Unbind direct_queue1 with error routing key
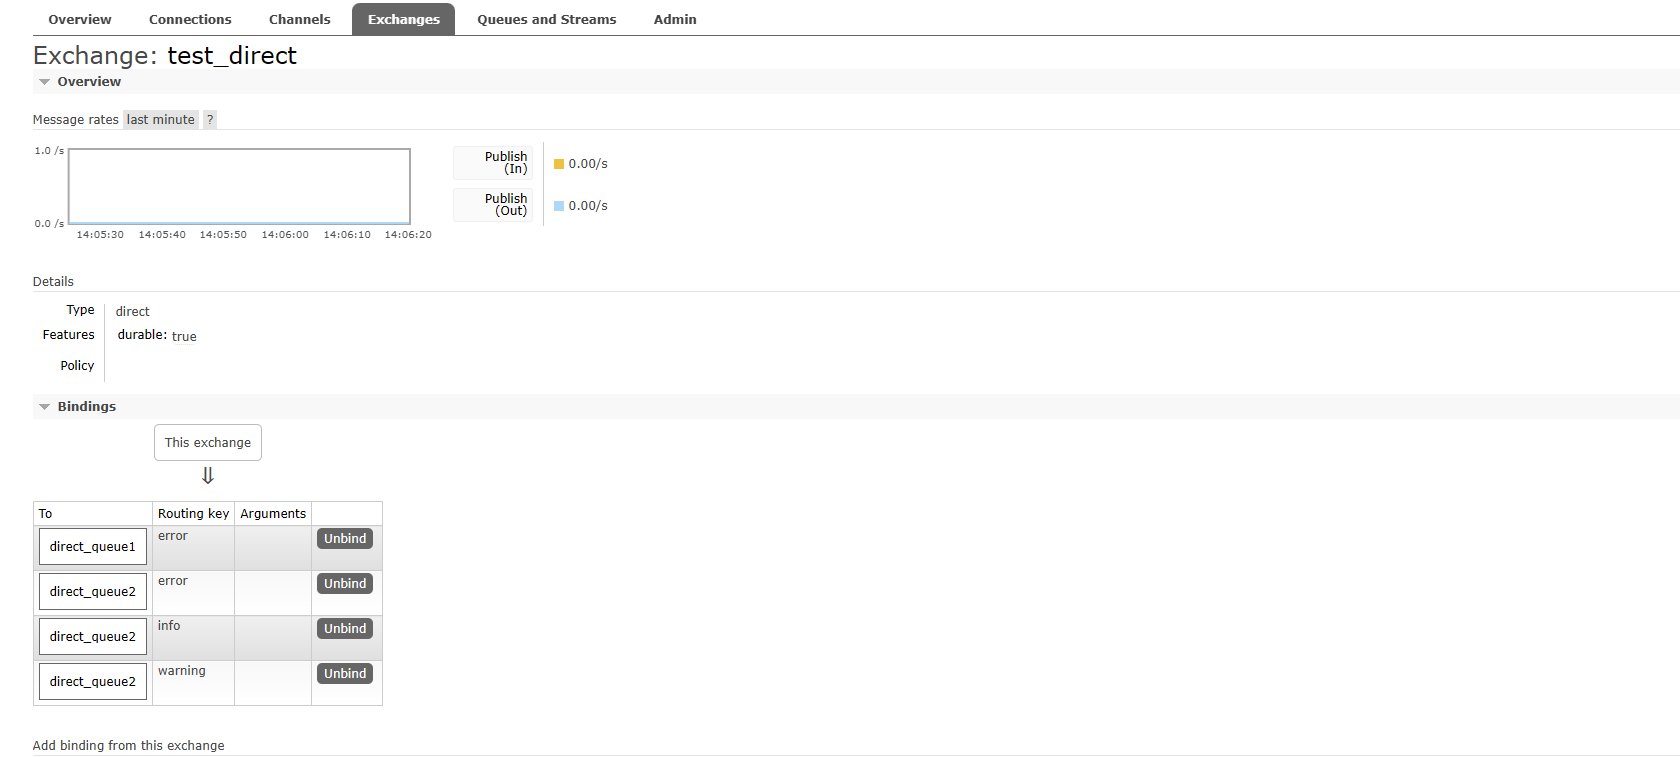 (345, 539)
